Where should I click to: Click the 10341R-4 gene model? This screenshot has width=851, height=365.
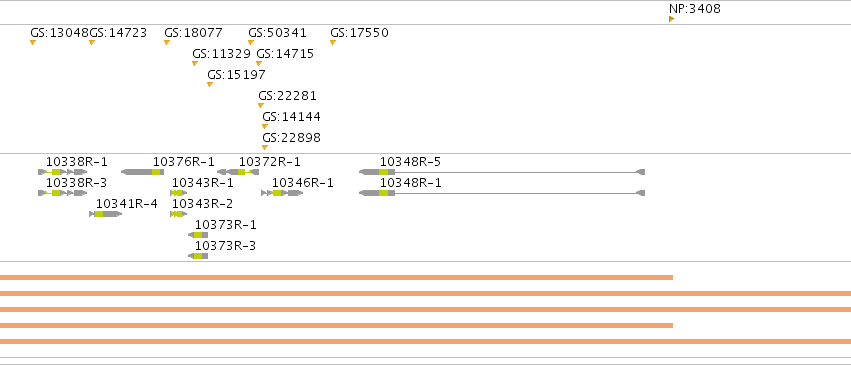click(105, 214)
